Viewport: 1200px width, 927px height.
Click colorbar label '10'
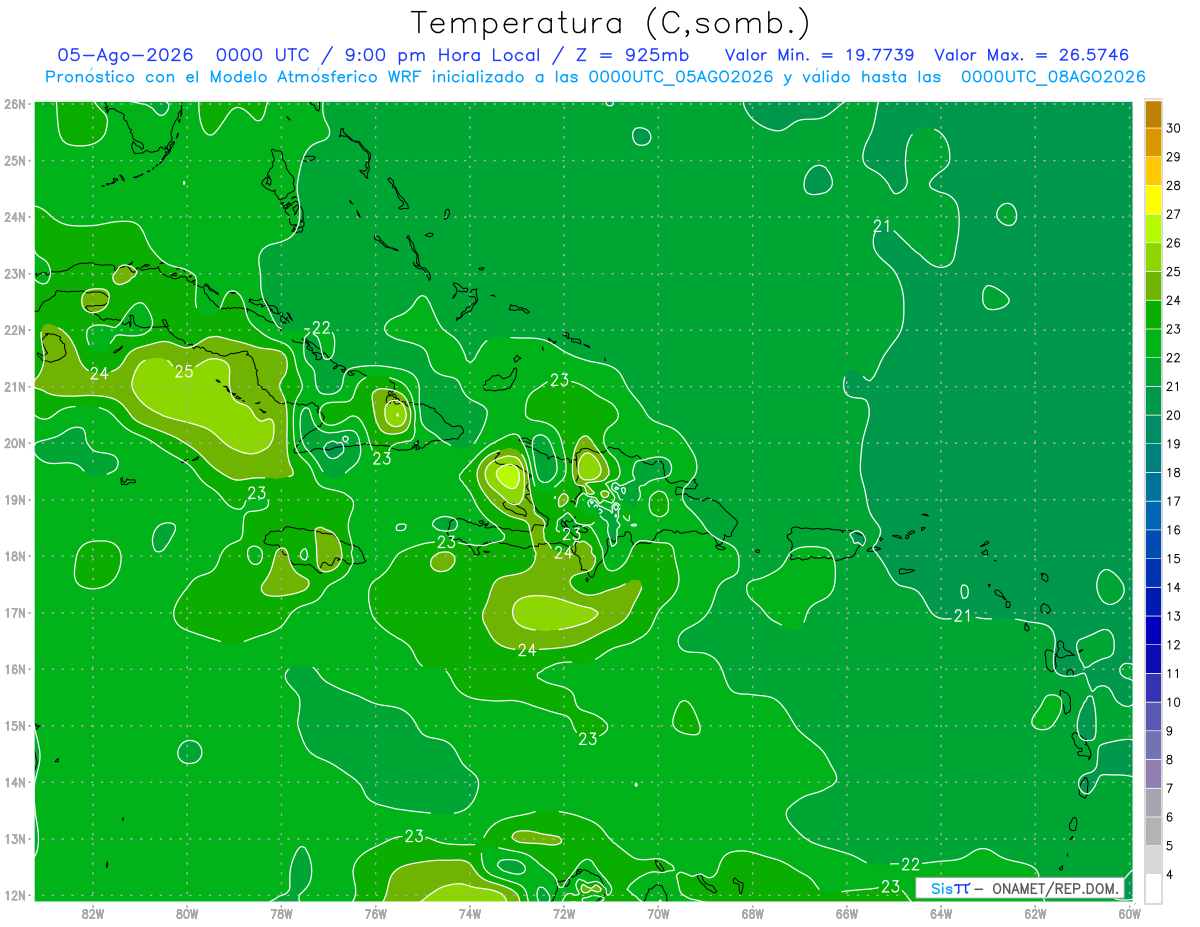pos(1173,702)
